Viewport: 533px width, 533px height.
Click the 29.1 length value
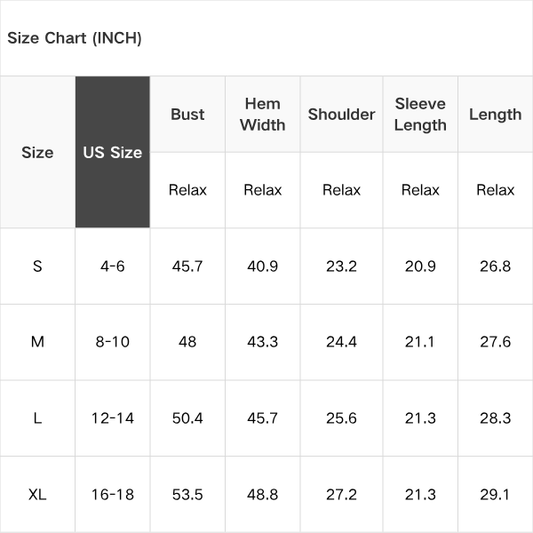click(496, 495)
